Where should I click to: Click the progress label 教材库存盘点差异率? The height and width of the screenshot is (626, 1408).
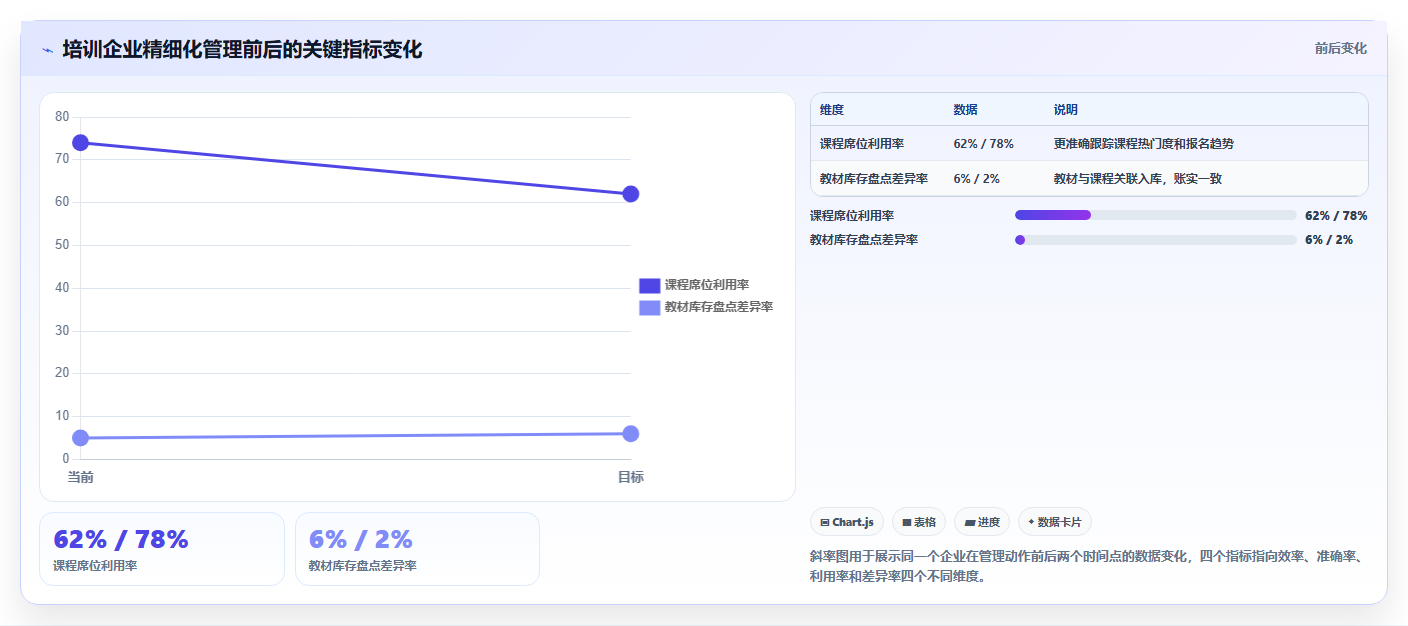(864, 240)
